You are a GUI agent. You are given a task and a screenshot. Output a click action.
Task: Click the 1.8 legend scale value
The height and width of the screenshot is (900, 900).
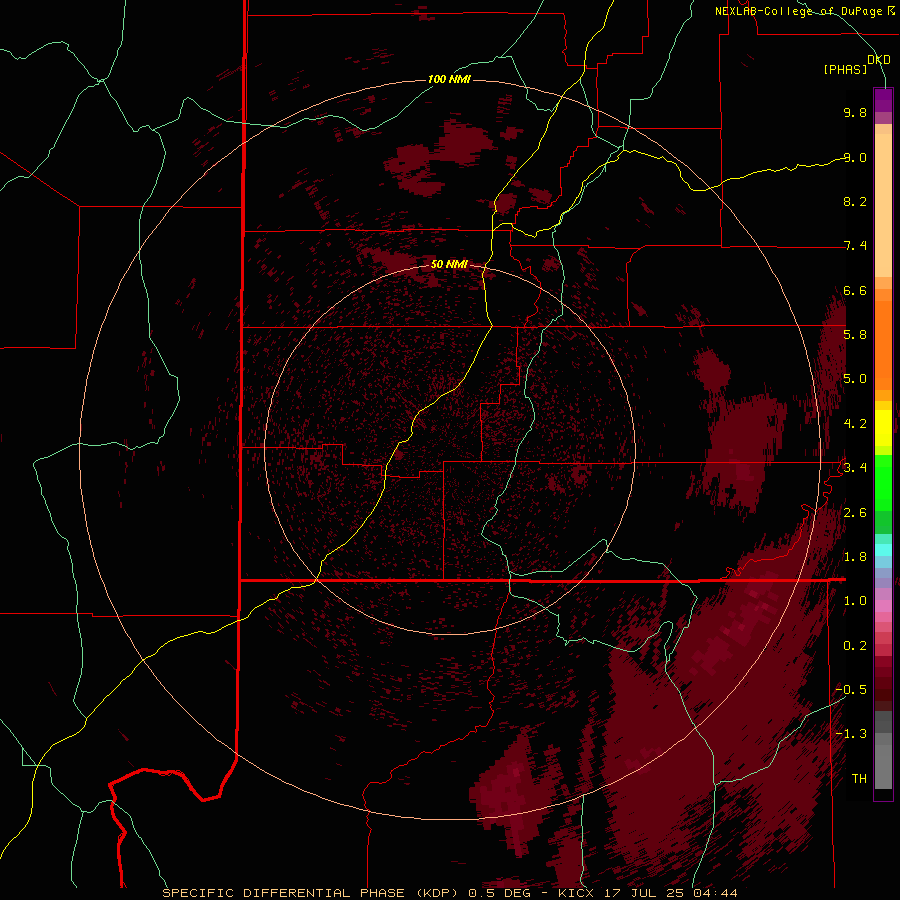tap(855, 557)
